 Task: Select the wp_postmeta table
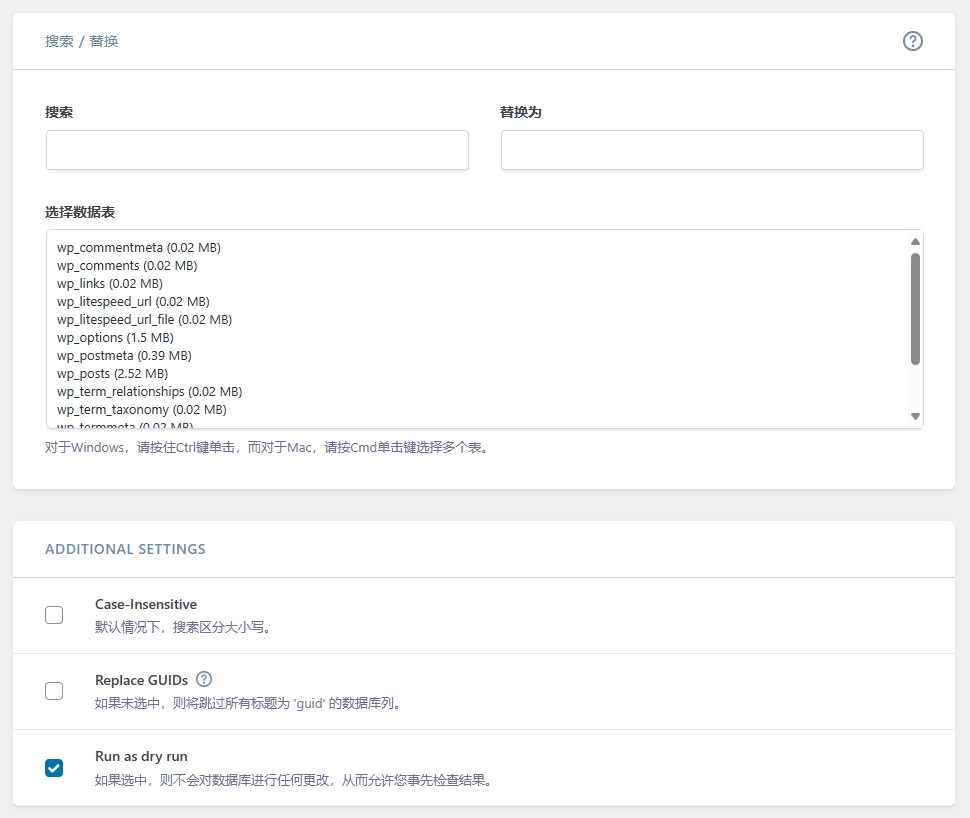pos(120,355)
